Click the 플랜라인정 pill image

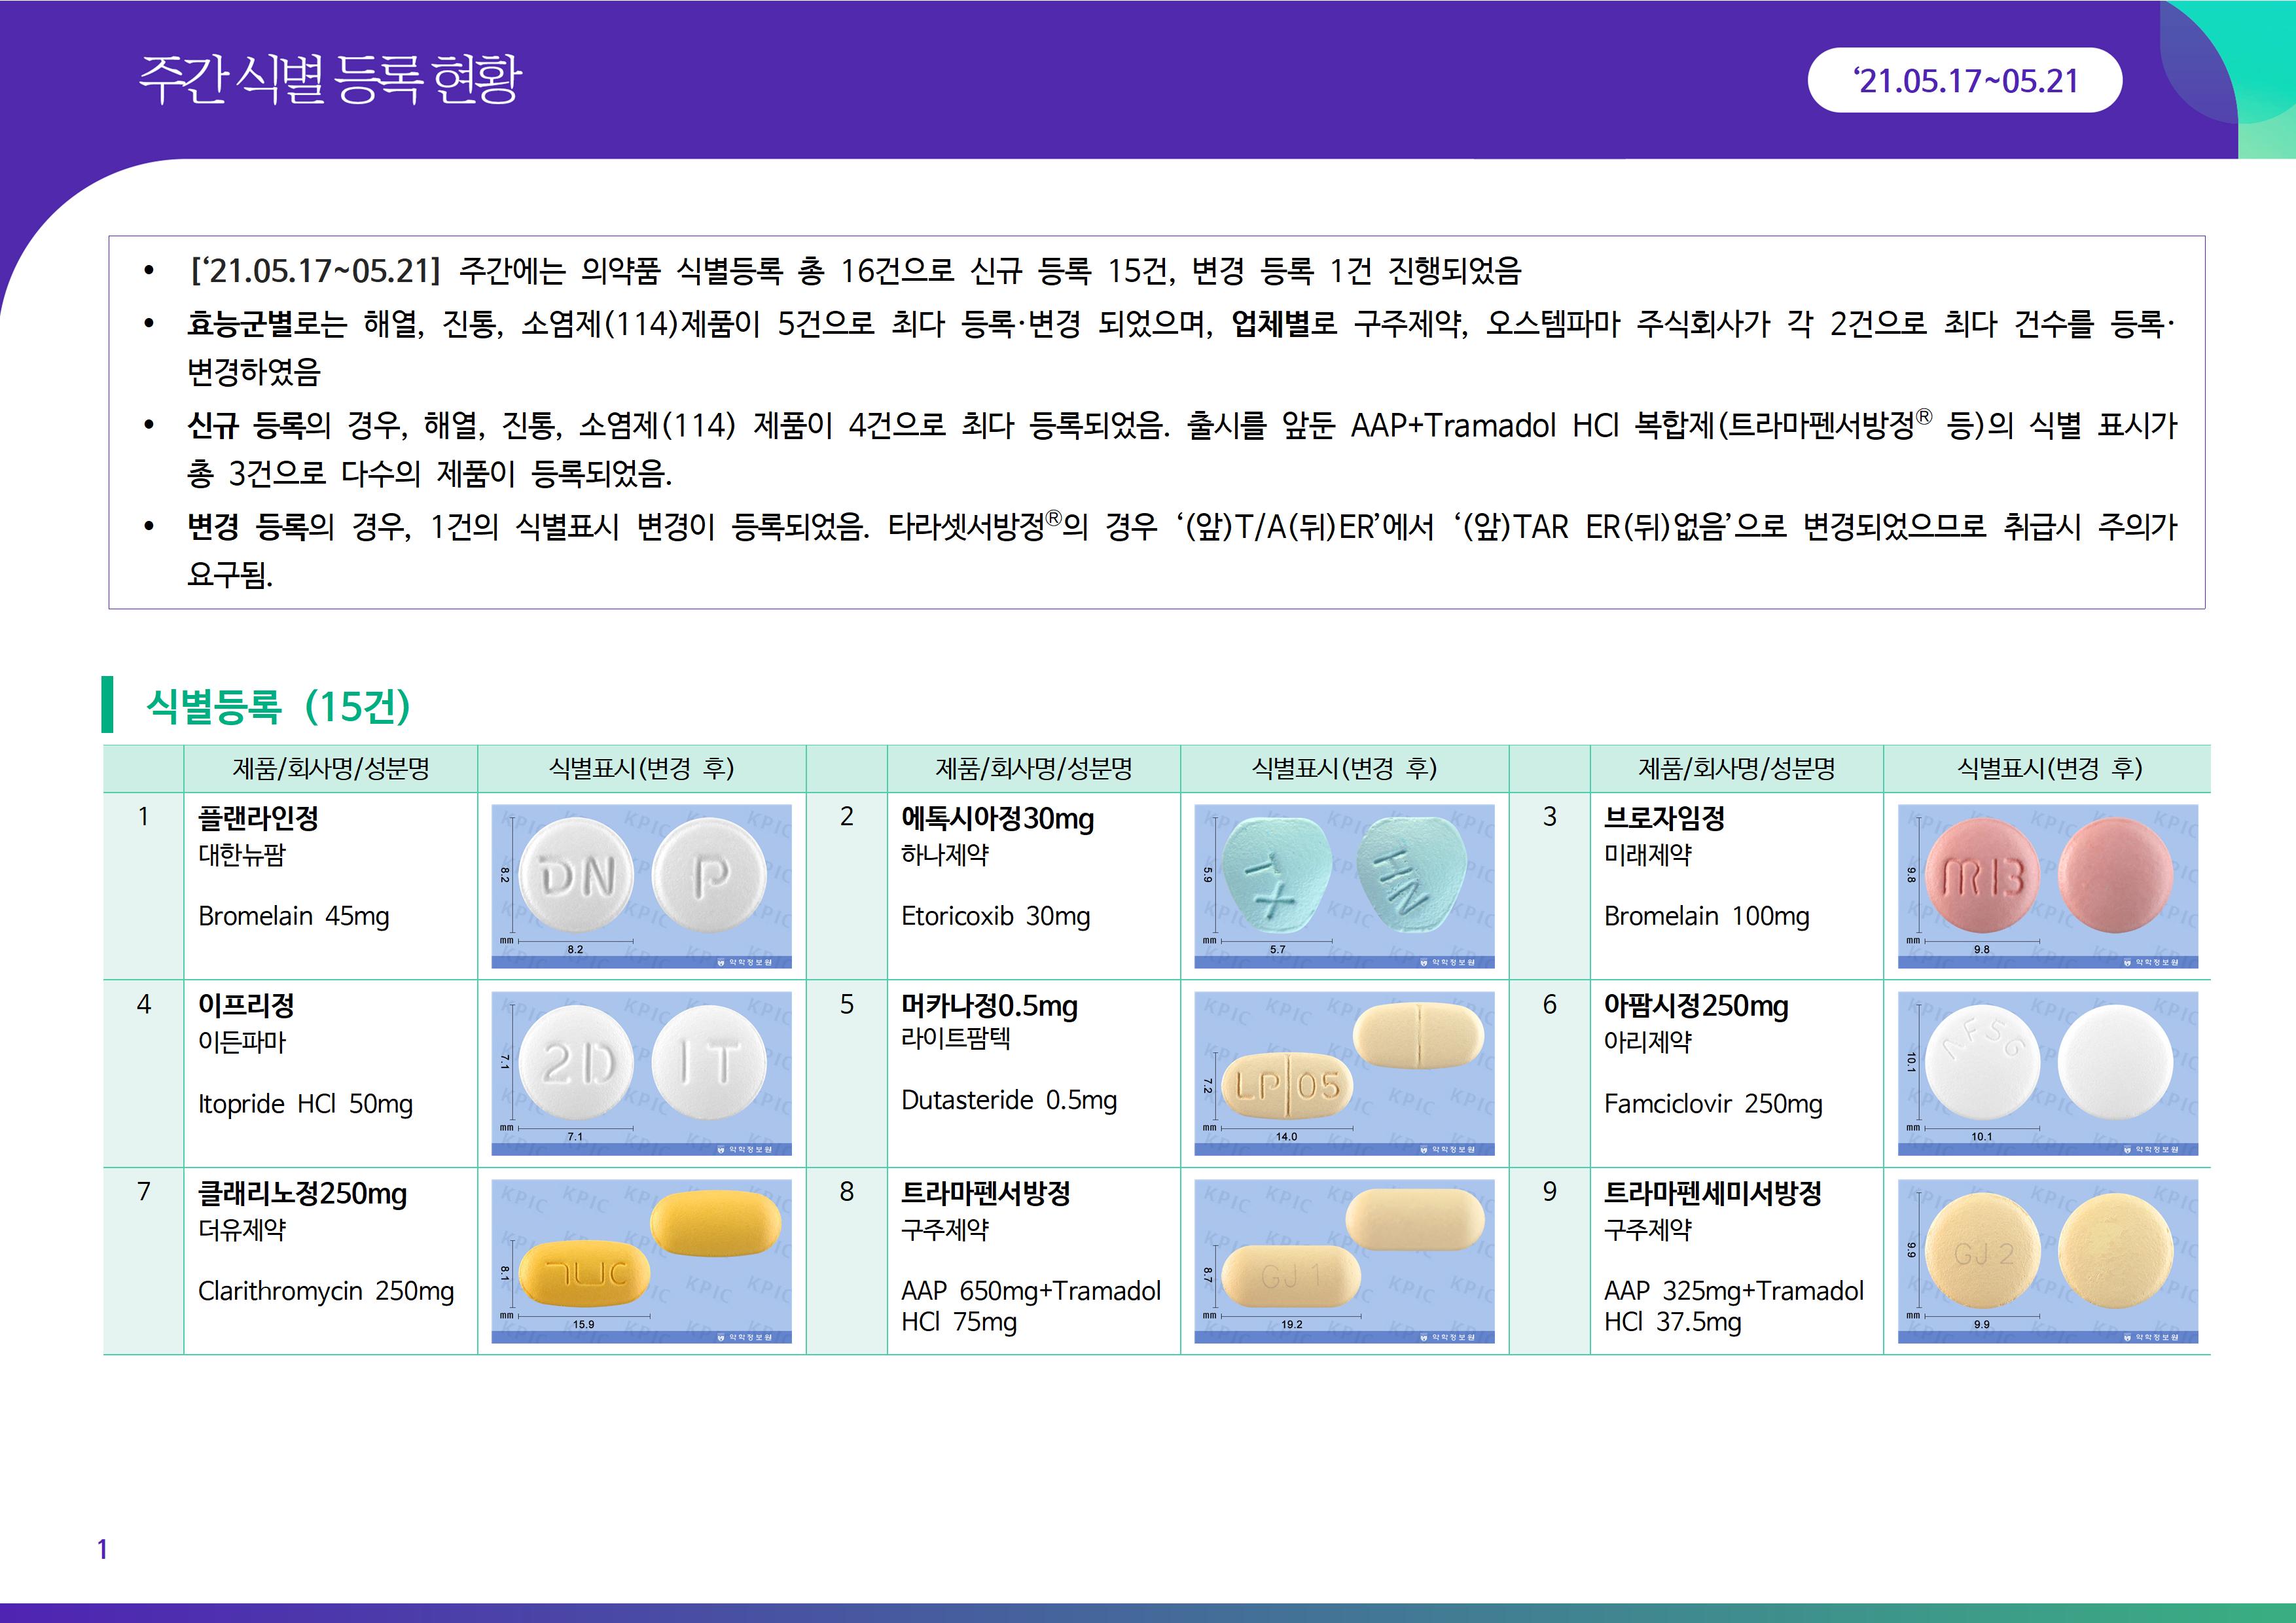[x=641, y=885]
